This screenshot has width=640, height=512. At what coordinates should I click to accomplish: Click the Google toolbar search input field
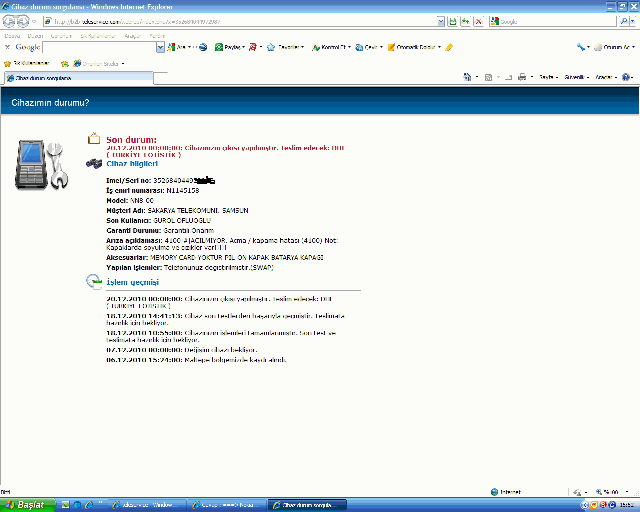click(x=98, y=47)
